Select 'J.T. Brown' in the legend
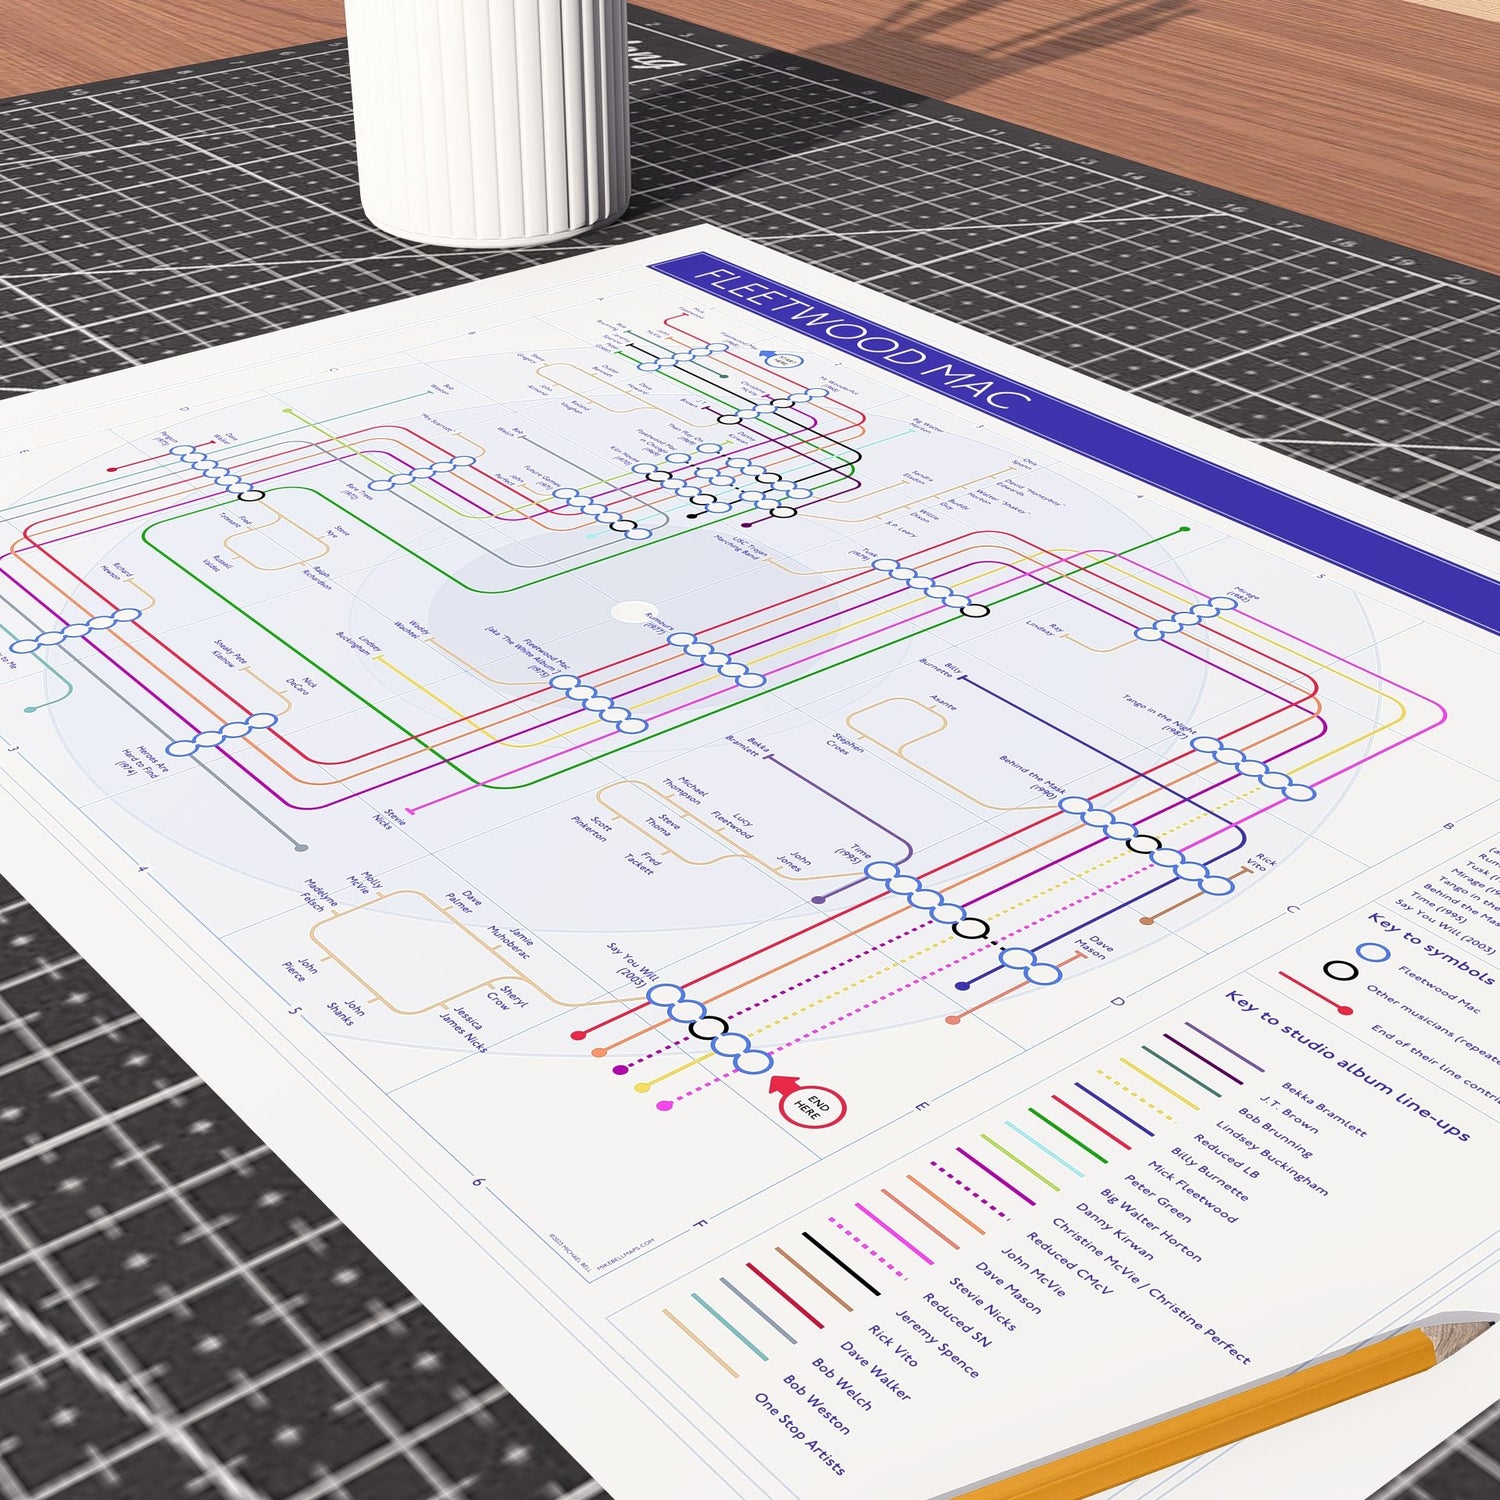The height and width of the screenshot is (1500, 1500). (x=1288, y=1113)
